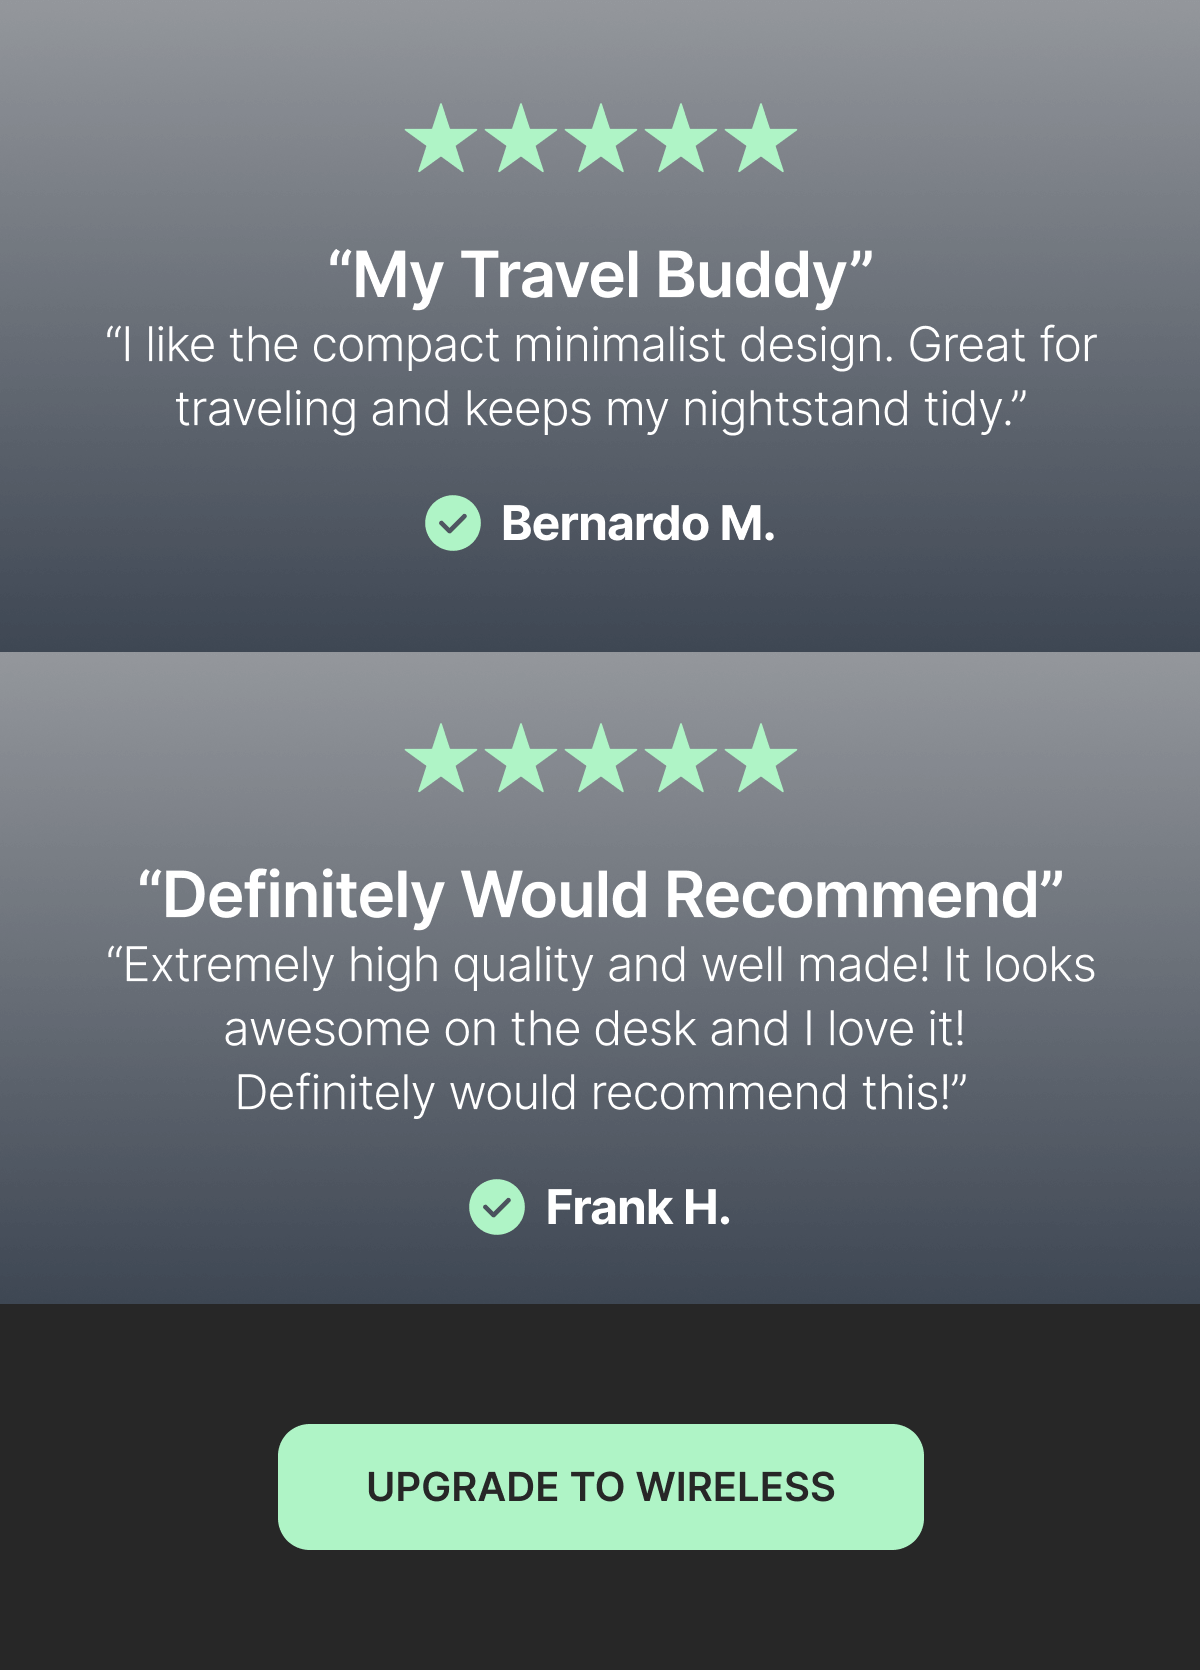Click the first star in Frank's review rating
This screenshot has height=1670, width=1200.
(x=441, y=759)
